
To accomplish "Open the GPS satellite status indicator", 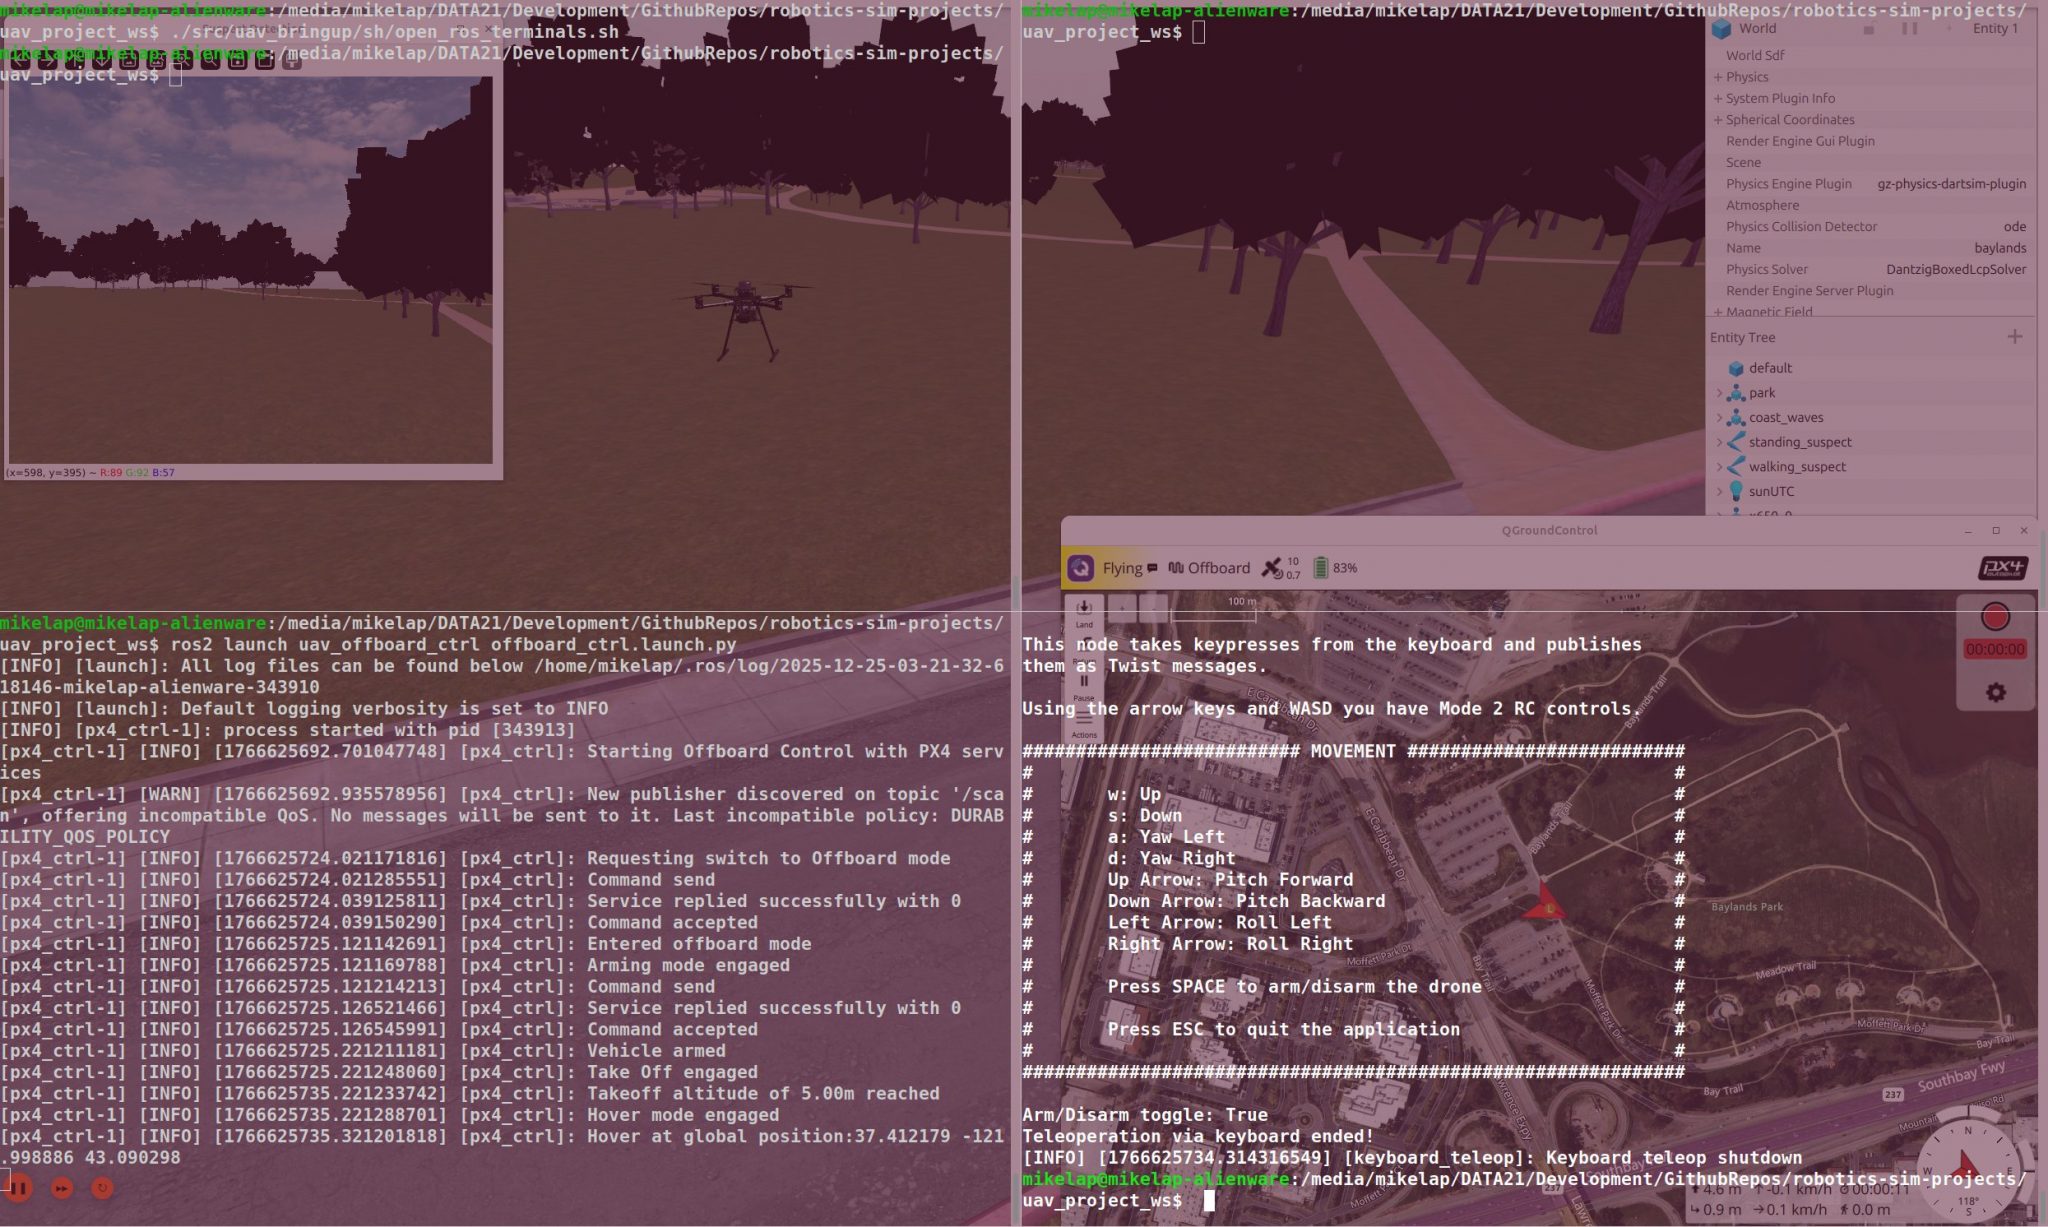I will coord(1281,568).
